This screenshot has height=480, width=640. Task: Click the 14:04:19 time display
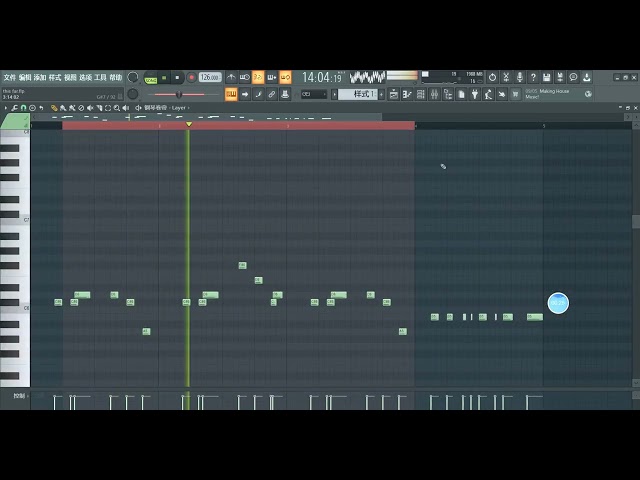click(322, 77)
